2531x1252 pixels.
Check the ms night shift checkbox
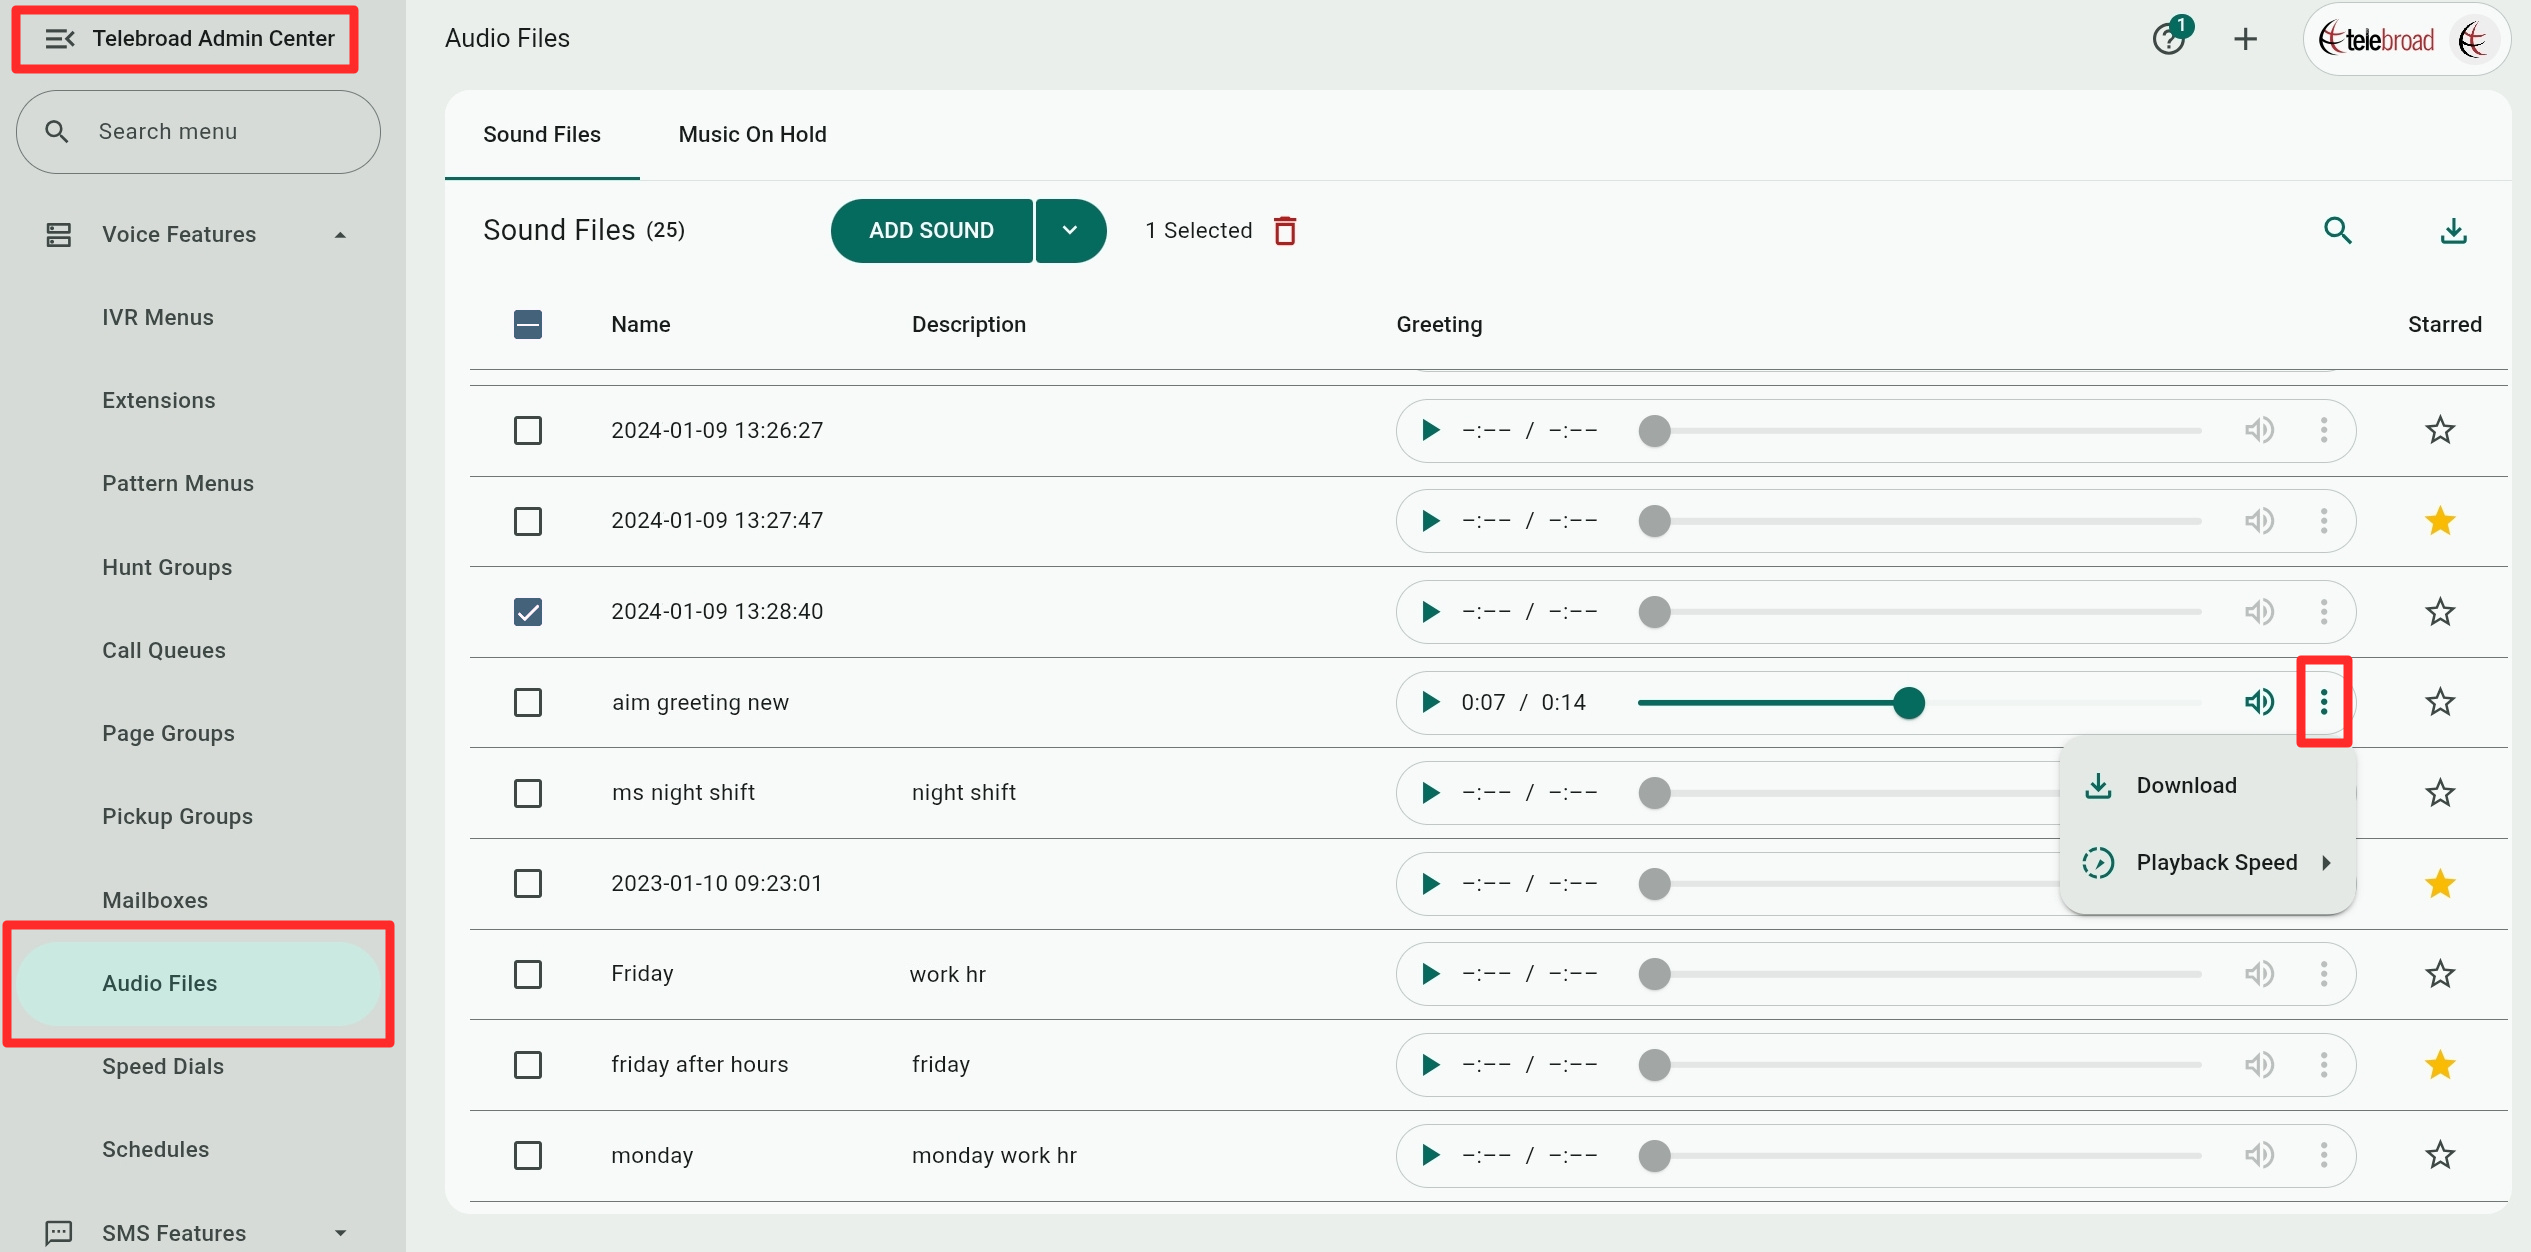point(528,793)
